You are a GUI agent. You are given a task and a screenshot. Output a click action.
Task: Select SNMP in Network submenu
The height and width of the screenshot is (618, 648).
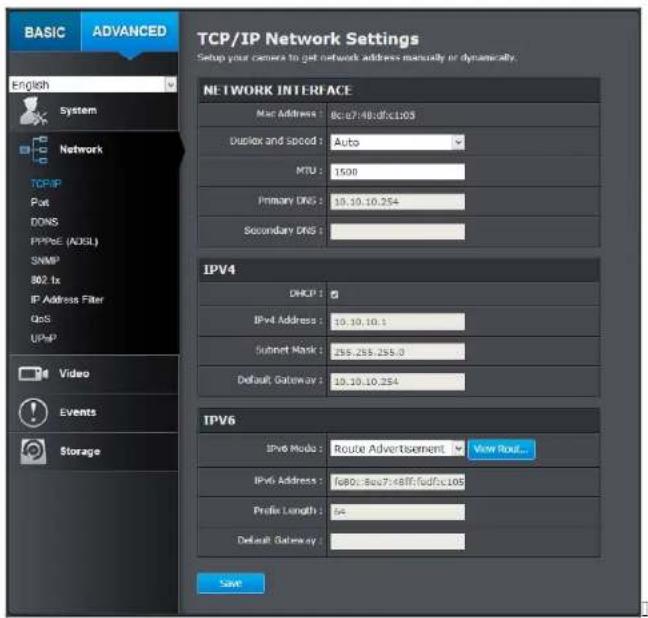[45, 261]
